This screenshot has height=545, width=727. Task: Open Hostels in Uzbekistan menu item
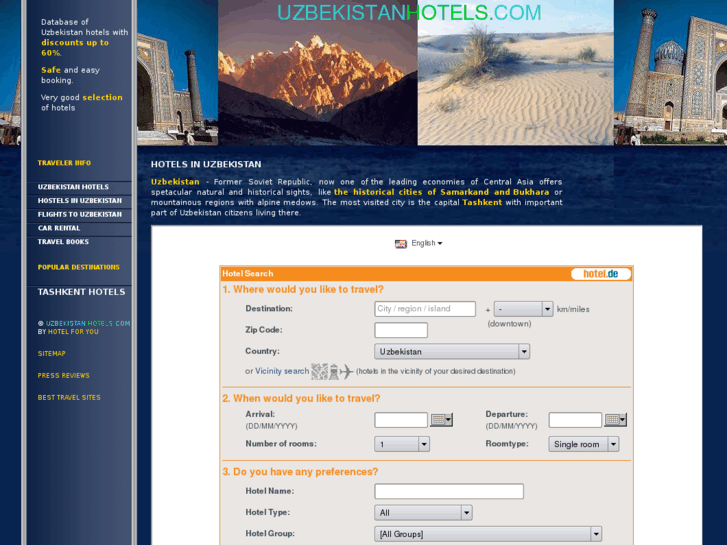[x=80, y=200]
